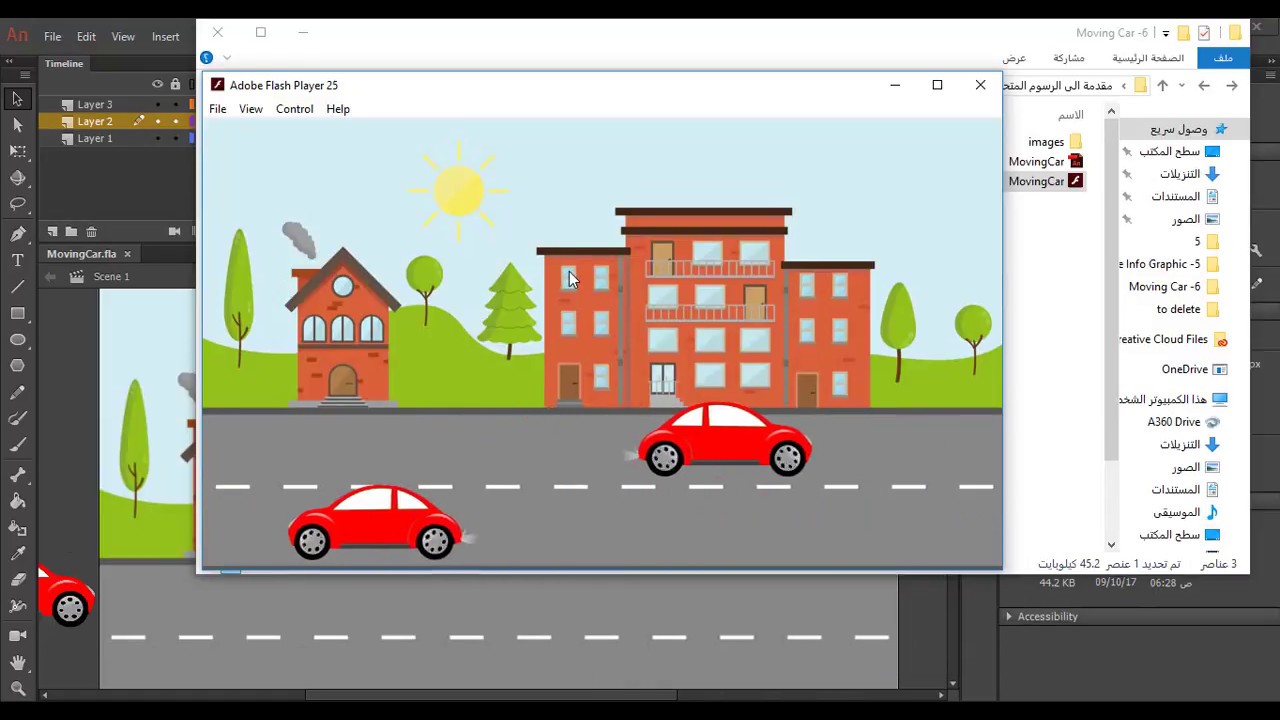Open recent locations dropdown in Explorer
The width and height of the screenshot is (1280, 720).
1181,86
